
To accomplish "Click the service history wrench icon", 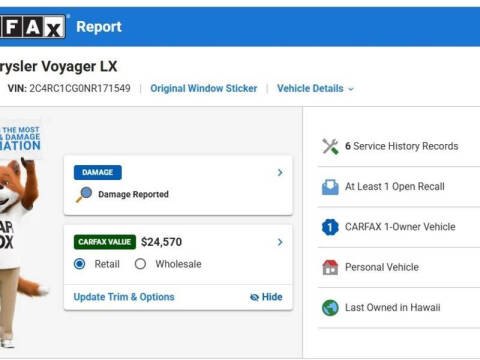I will click(x=330, y=146).
